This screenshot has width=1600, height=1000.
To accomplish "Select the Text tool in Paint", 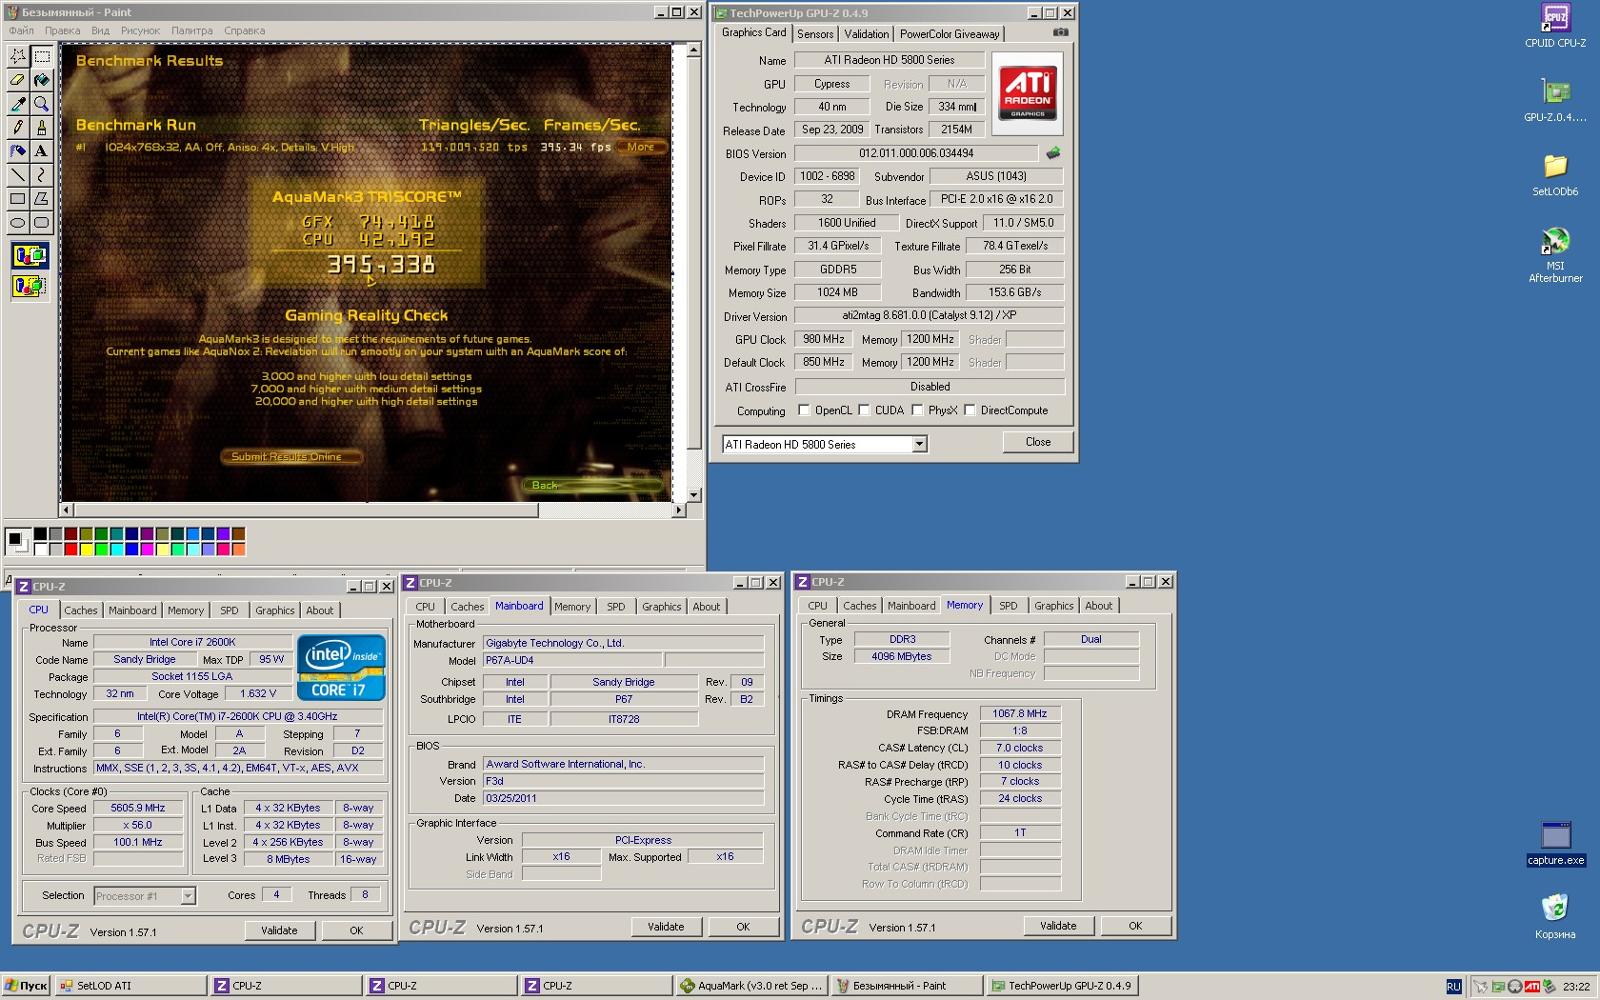I will tap(41, 151).
